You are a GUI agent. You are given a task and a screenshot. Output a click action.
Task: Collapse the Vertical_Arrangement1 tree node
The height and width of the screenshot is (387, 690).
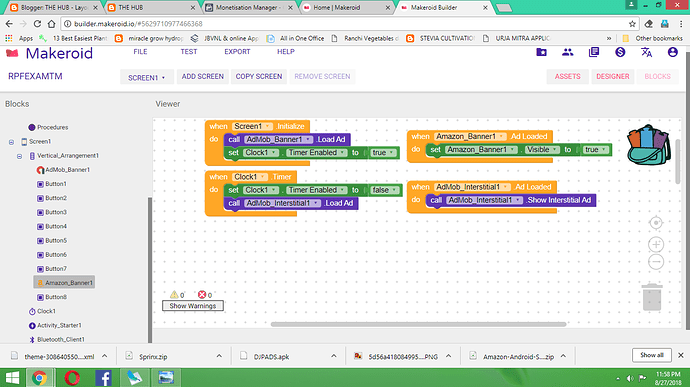click(x=19, y=156)
